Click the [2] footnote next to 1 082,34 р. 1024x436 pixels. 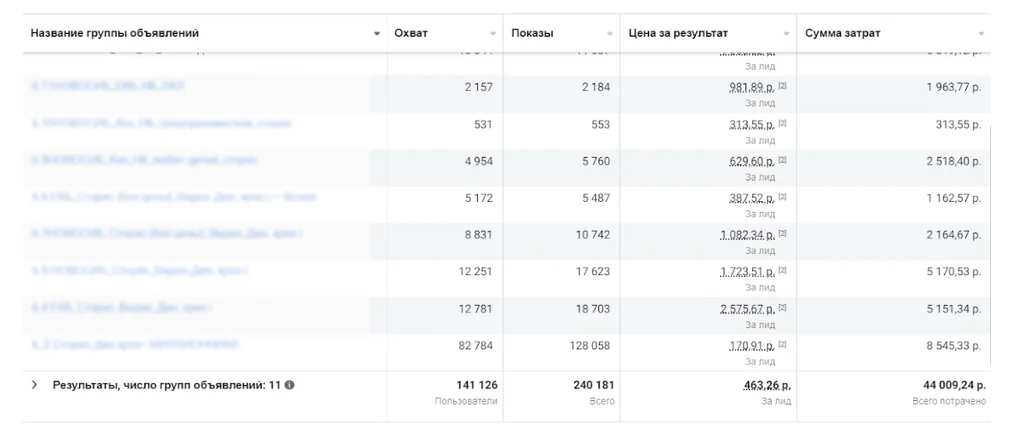point(782,233)
